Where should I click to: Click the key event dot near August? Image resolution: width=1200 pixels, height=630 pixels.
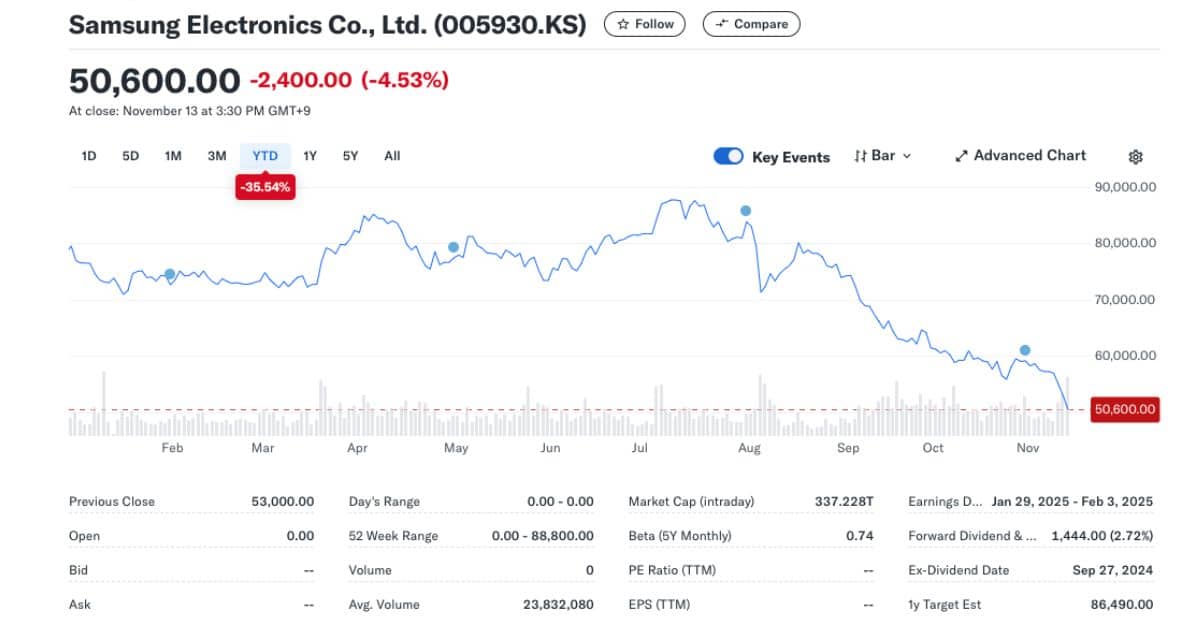[x=745, y=210]
